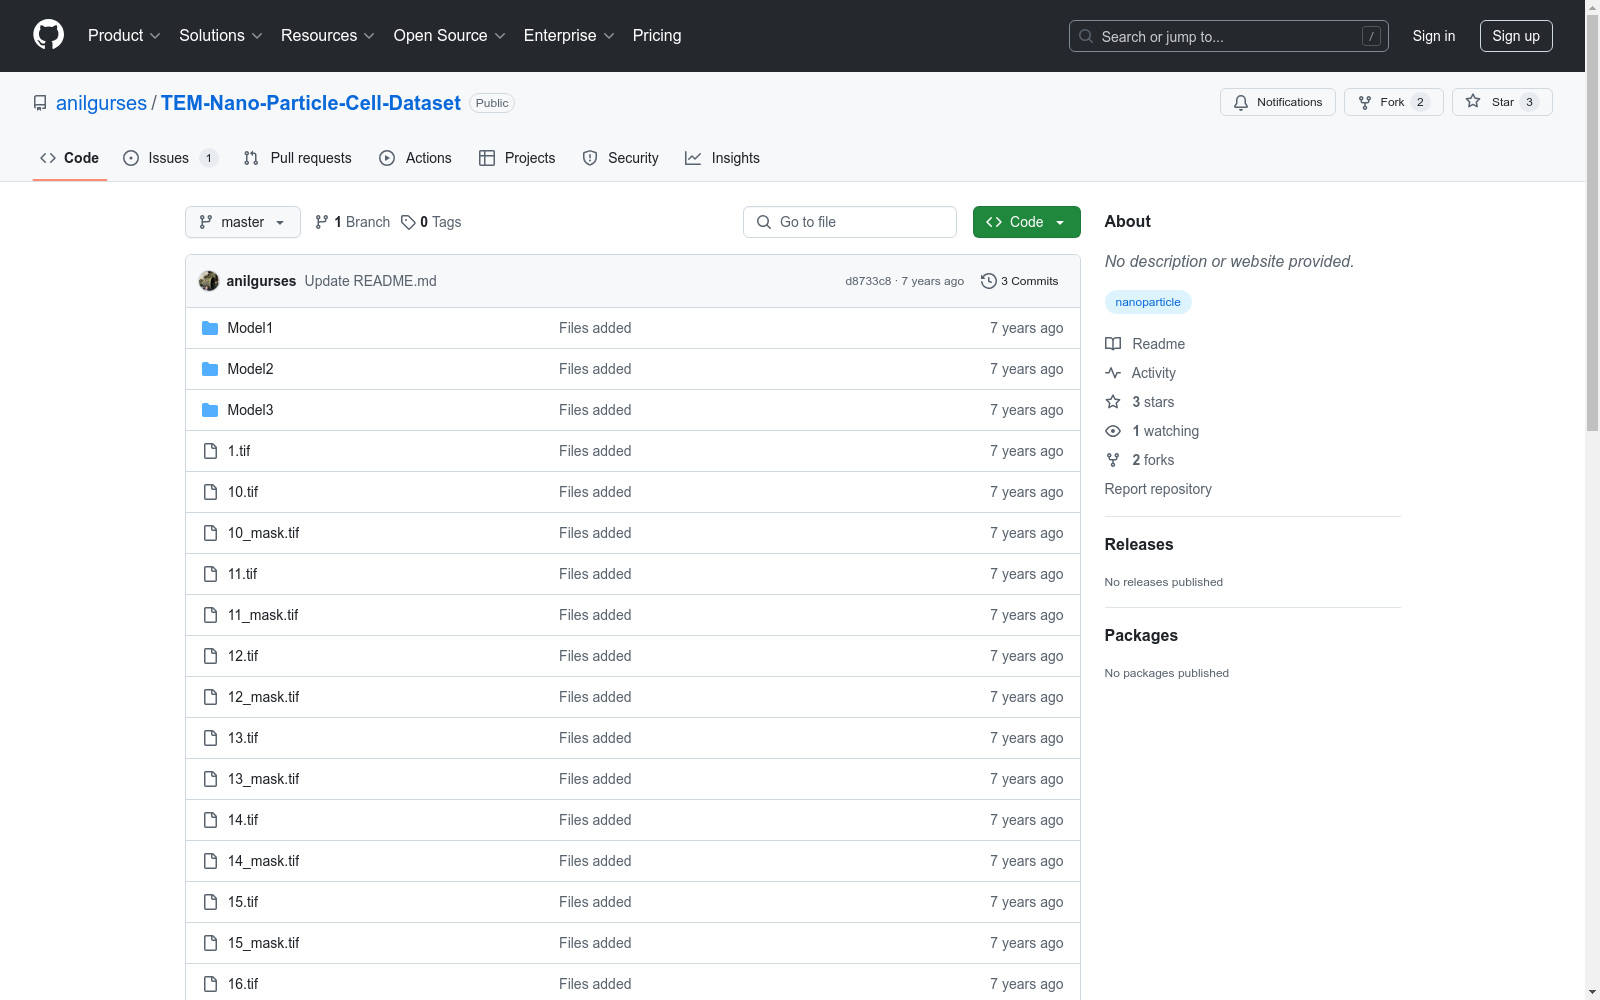The height and width of the screenshot is (1000, 1600).
Task: Expand the master branch dropdown
Action: [x=243, y=222]
